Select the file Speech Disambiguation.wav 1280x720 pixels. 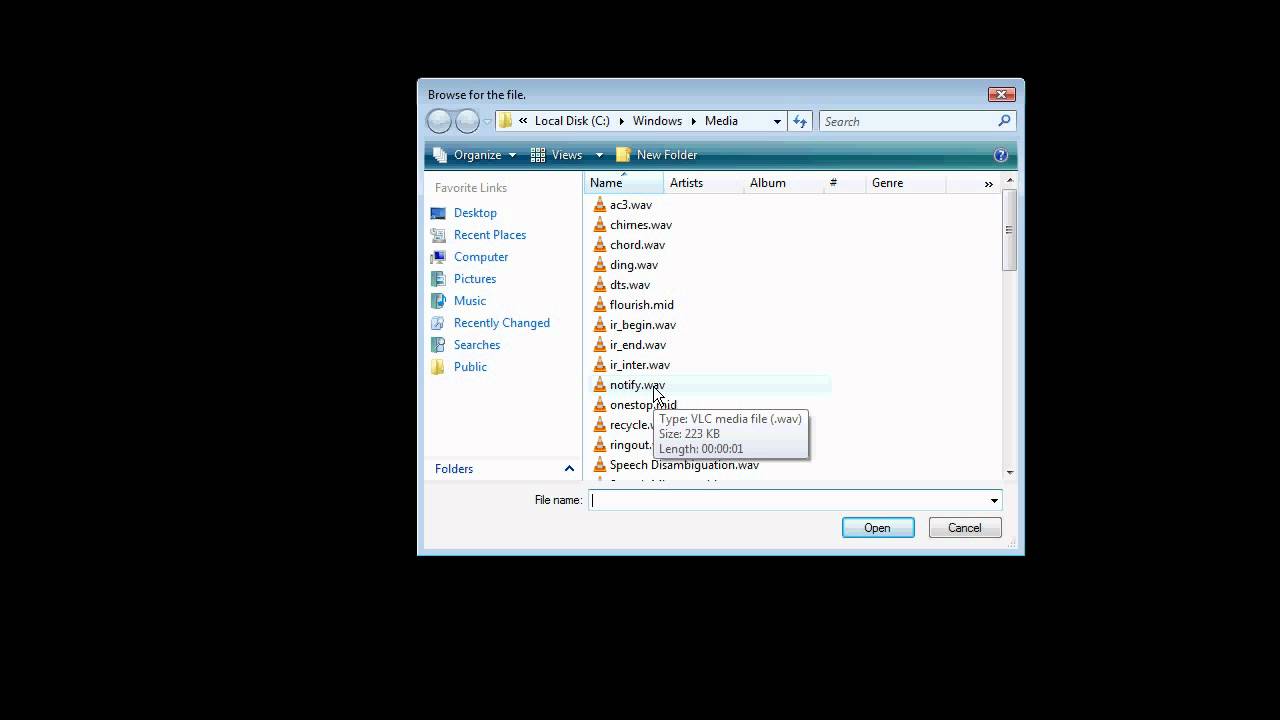(684, 465)
